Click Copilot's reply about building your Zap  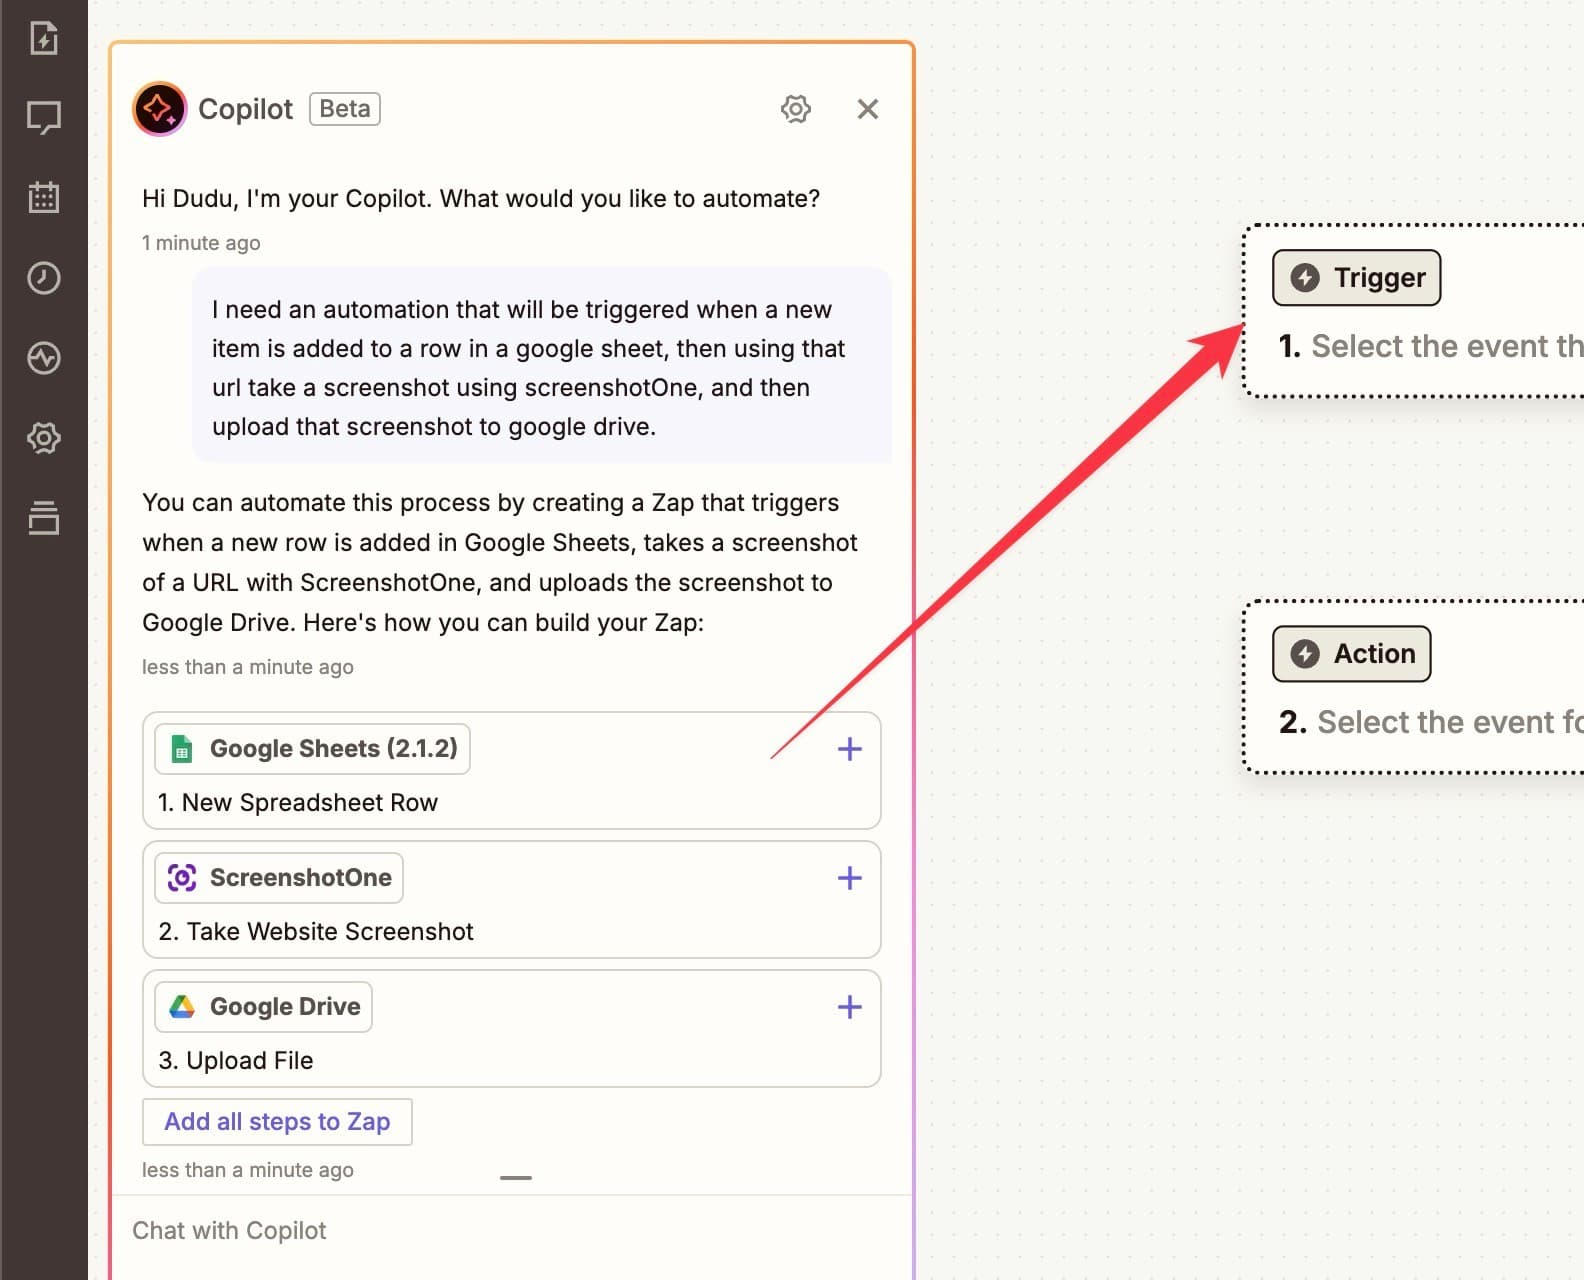coord(500,563)
